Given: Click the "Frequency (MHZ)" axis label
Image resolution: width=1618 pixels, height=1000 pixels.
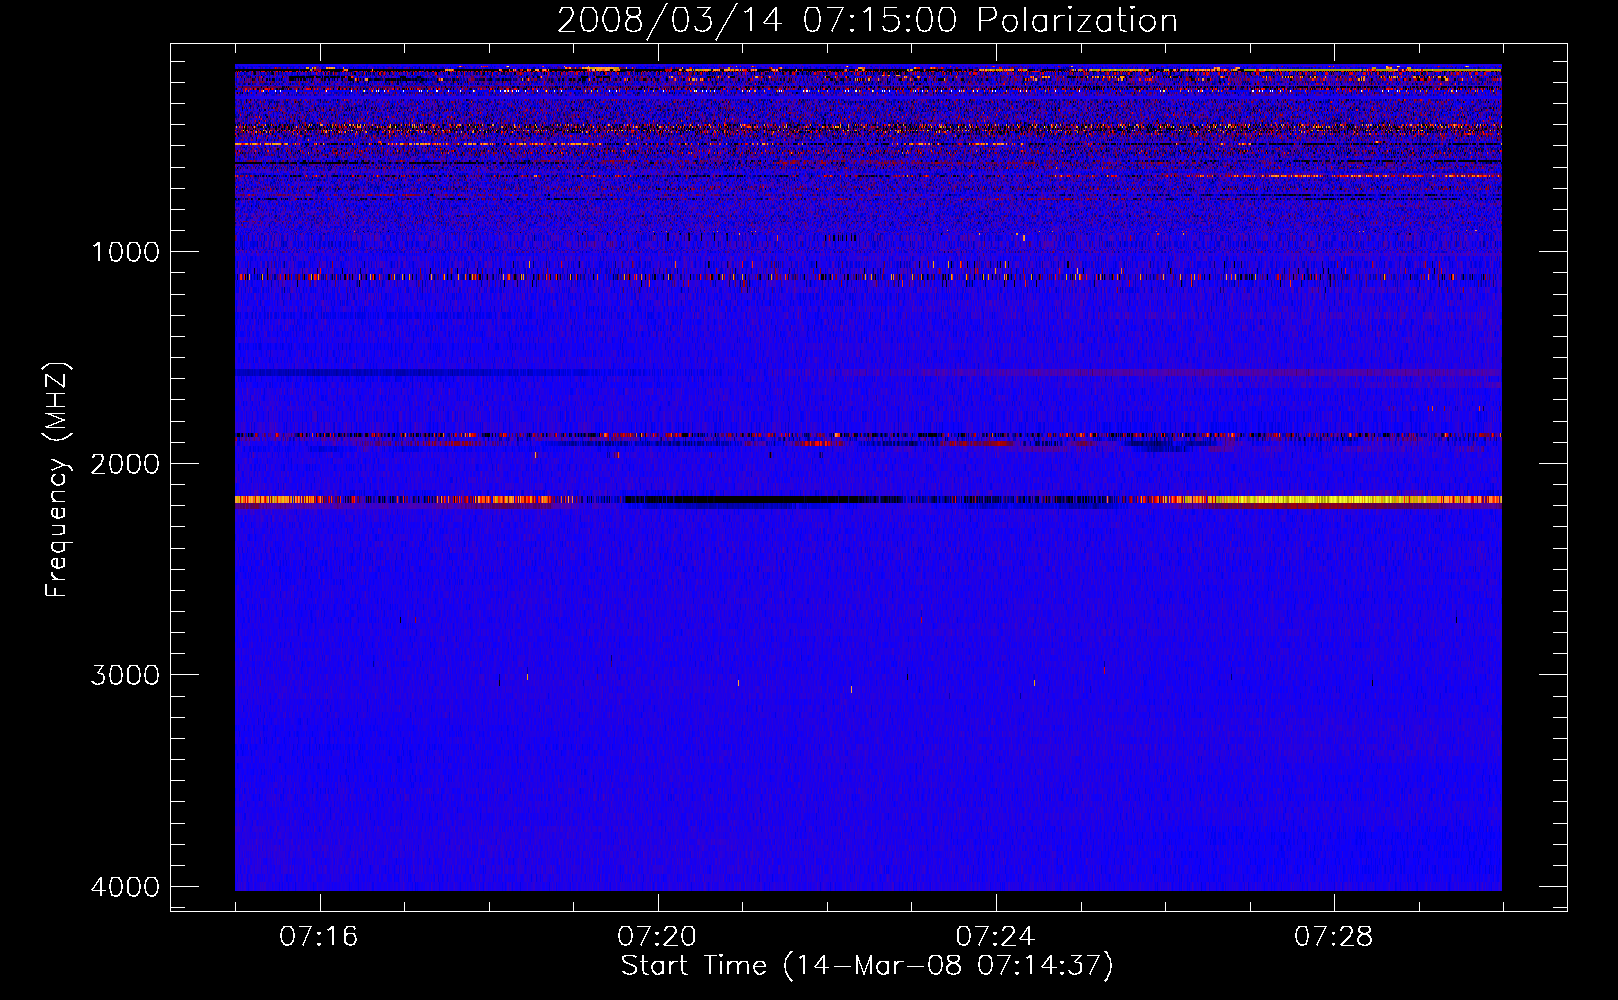Looking at the screenshot, I should [57, 480].
